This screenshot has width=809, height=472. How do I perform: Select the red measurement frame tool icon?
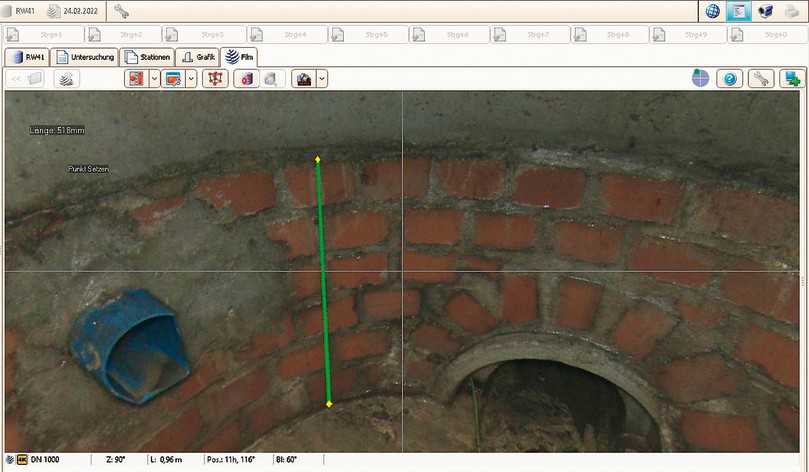(x=214, y=78)
